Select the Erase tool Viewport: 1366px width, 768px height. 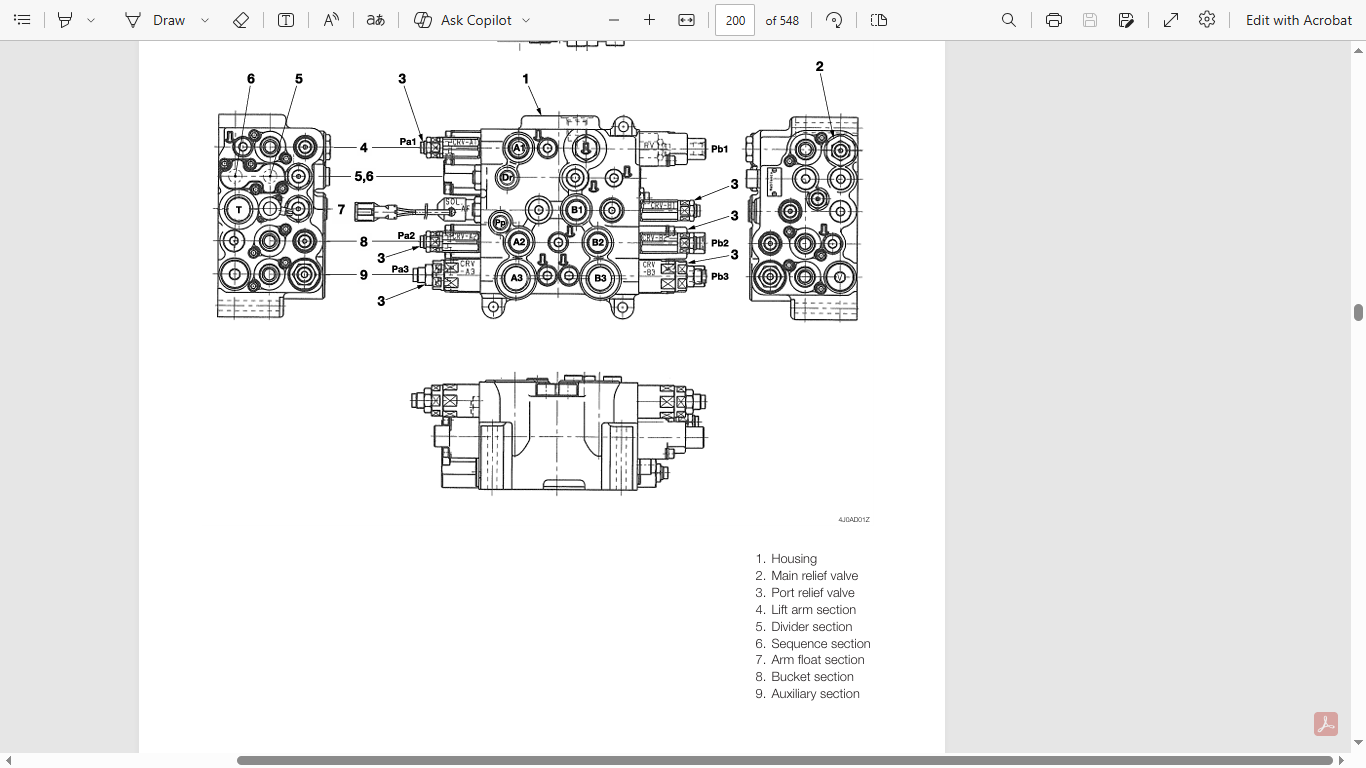pos(240,20)
